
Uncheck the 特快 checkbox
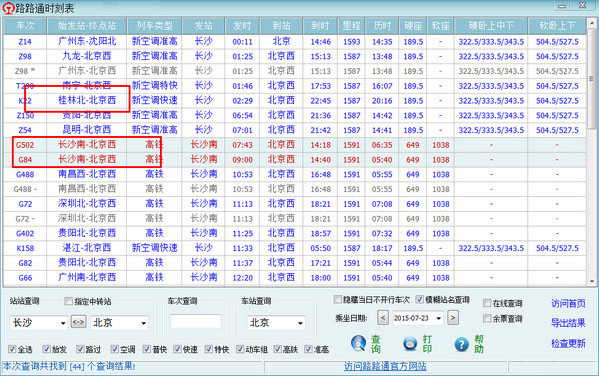click(209, 349)
